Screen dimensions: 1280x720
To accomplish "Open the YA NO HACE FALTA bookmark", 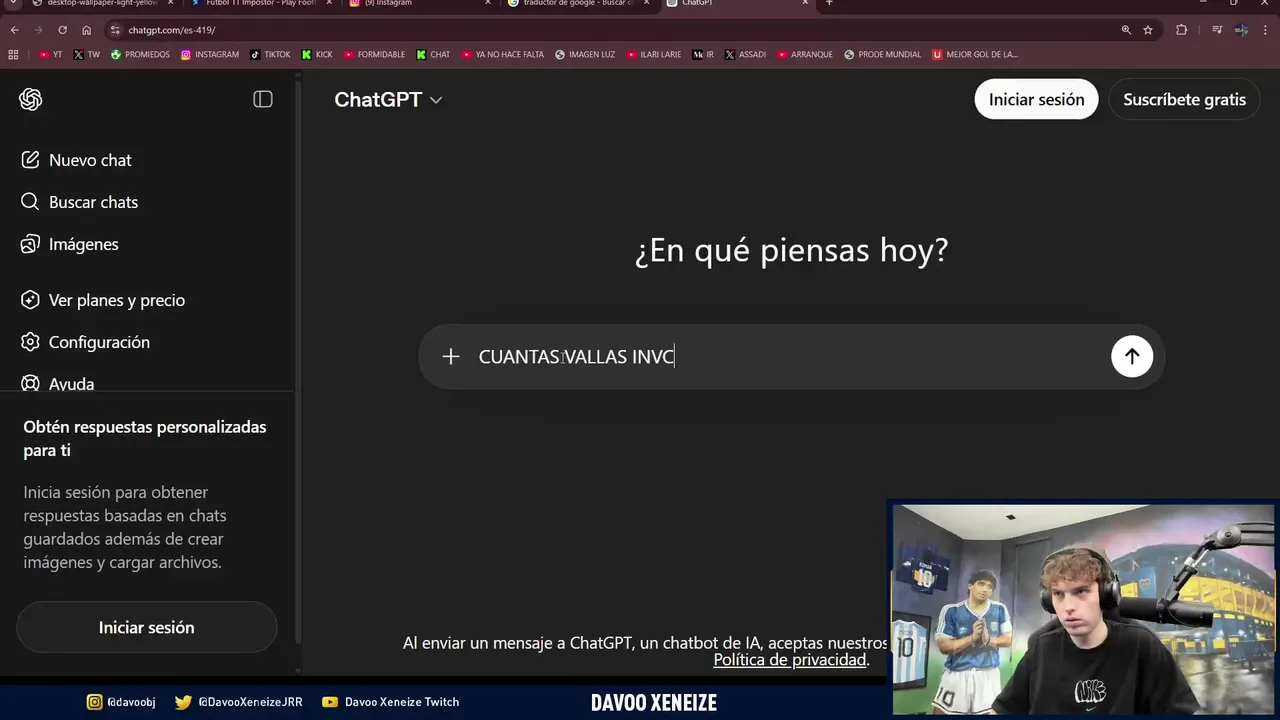I will click(503, 54).
